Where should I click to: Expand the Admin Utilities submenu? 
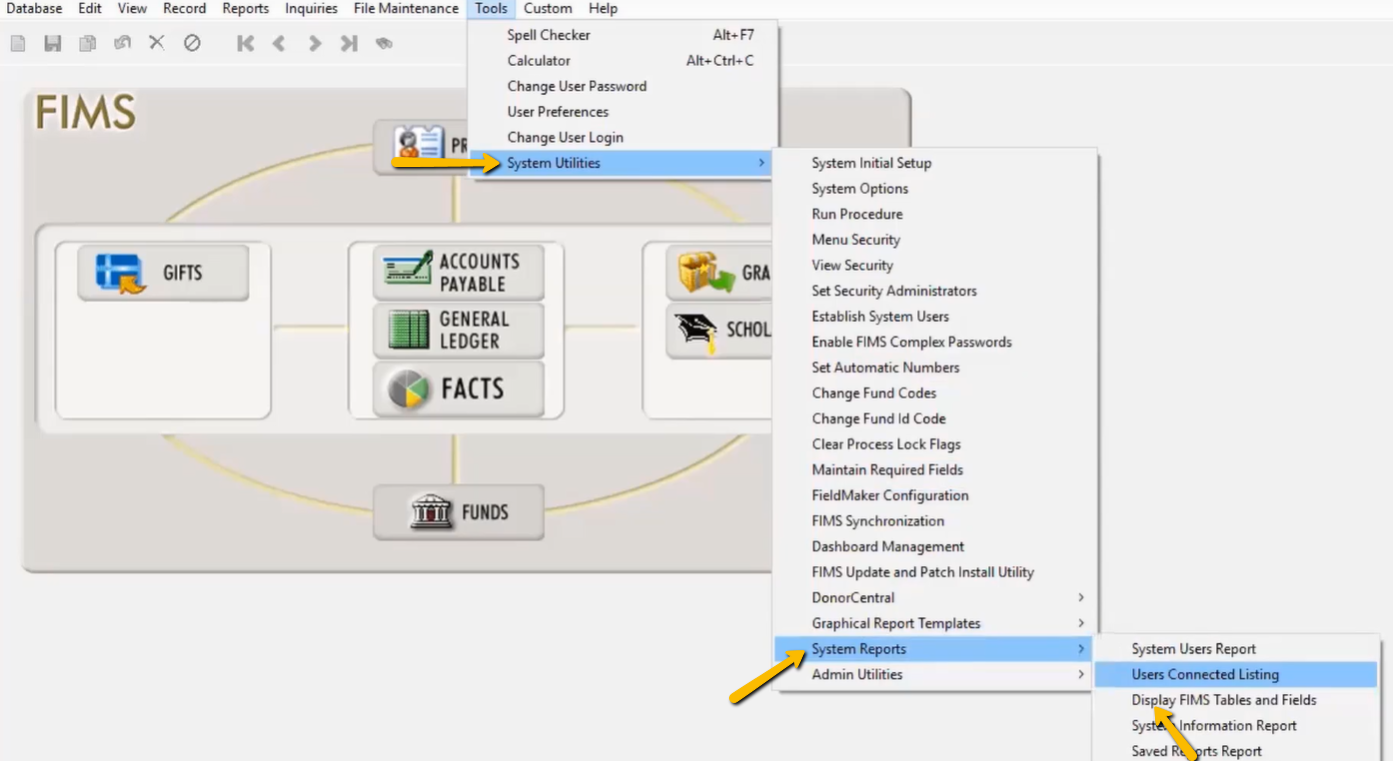pos(935,674)
